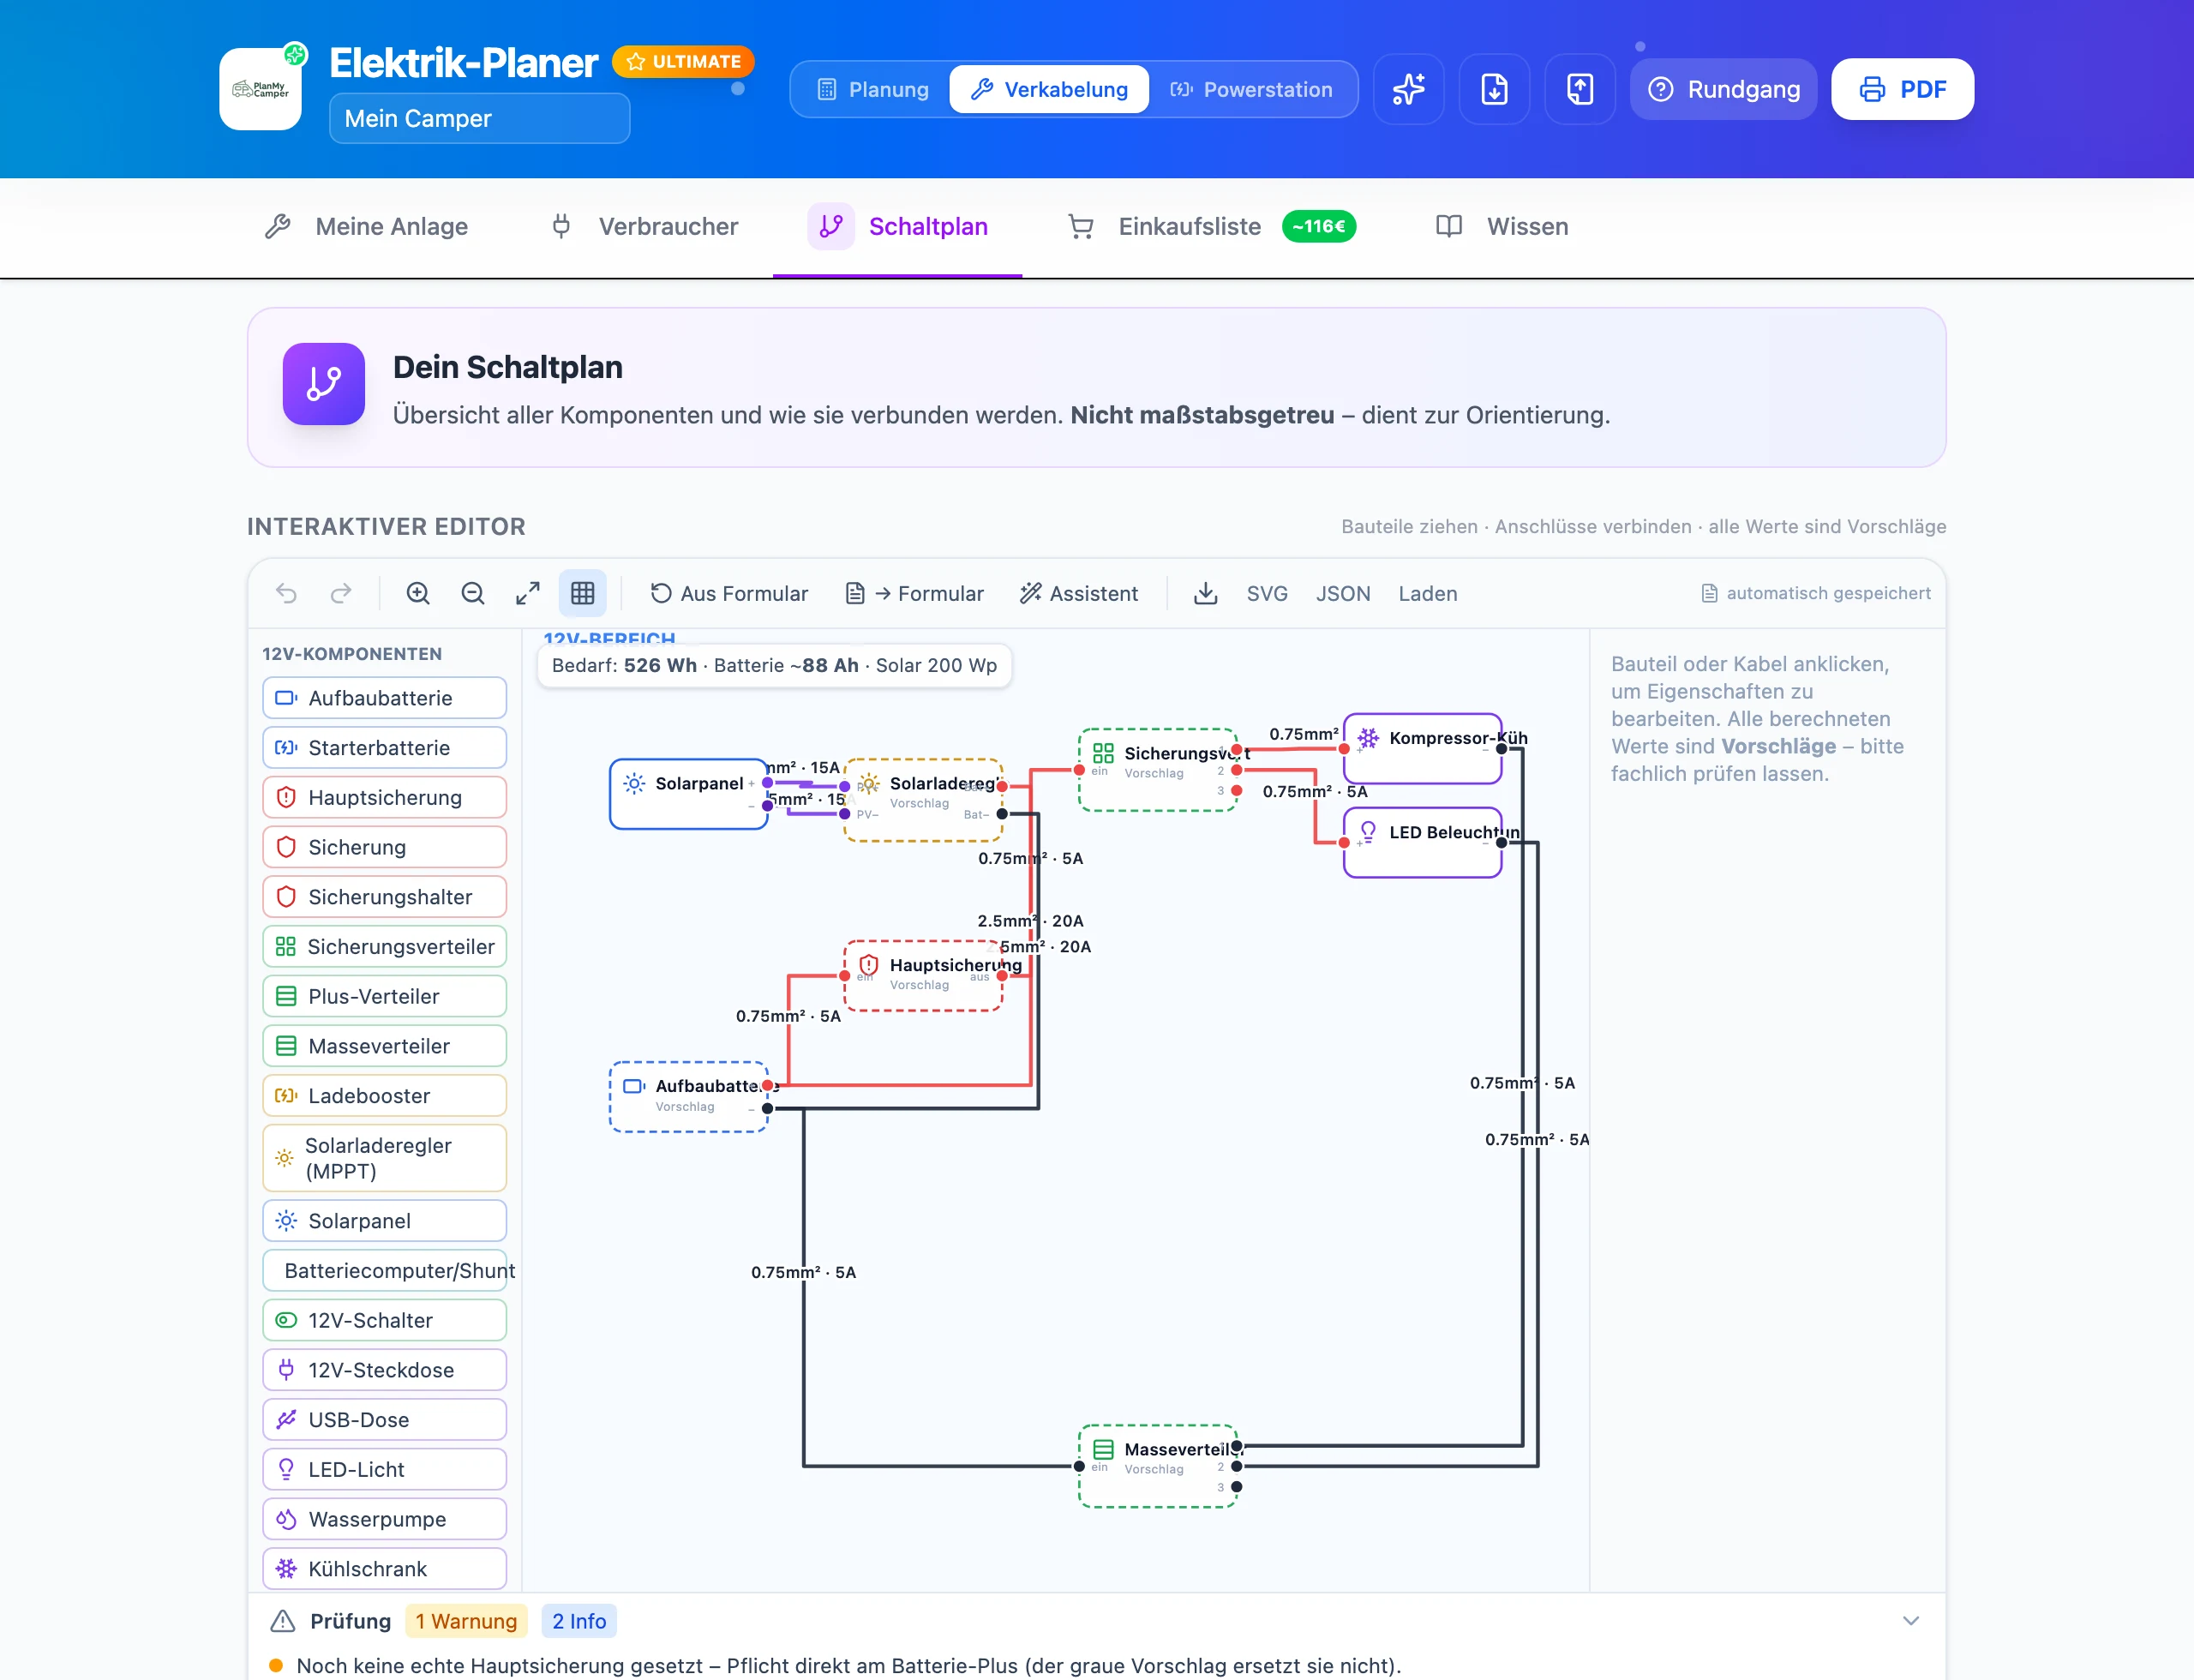
Task: Click the download icon before SVG
Action: pos(1206,593)
